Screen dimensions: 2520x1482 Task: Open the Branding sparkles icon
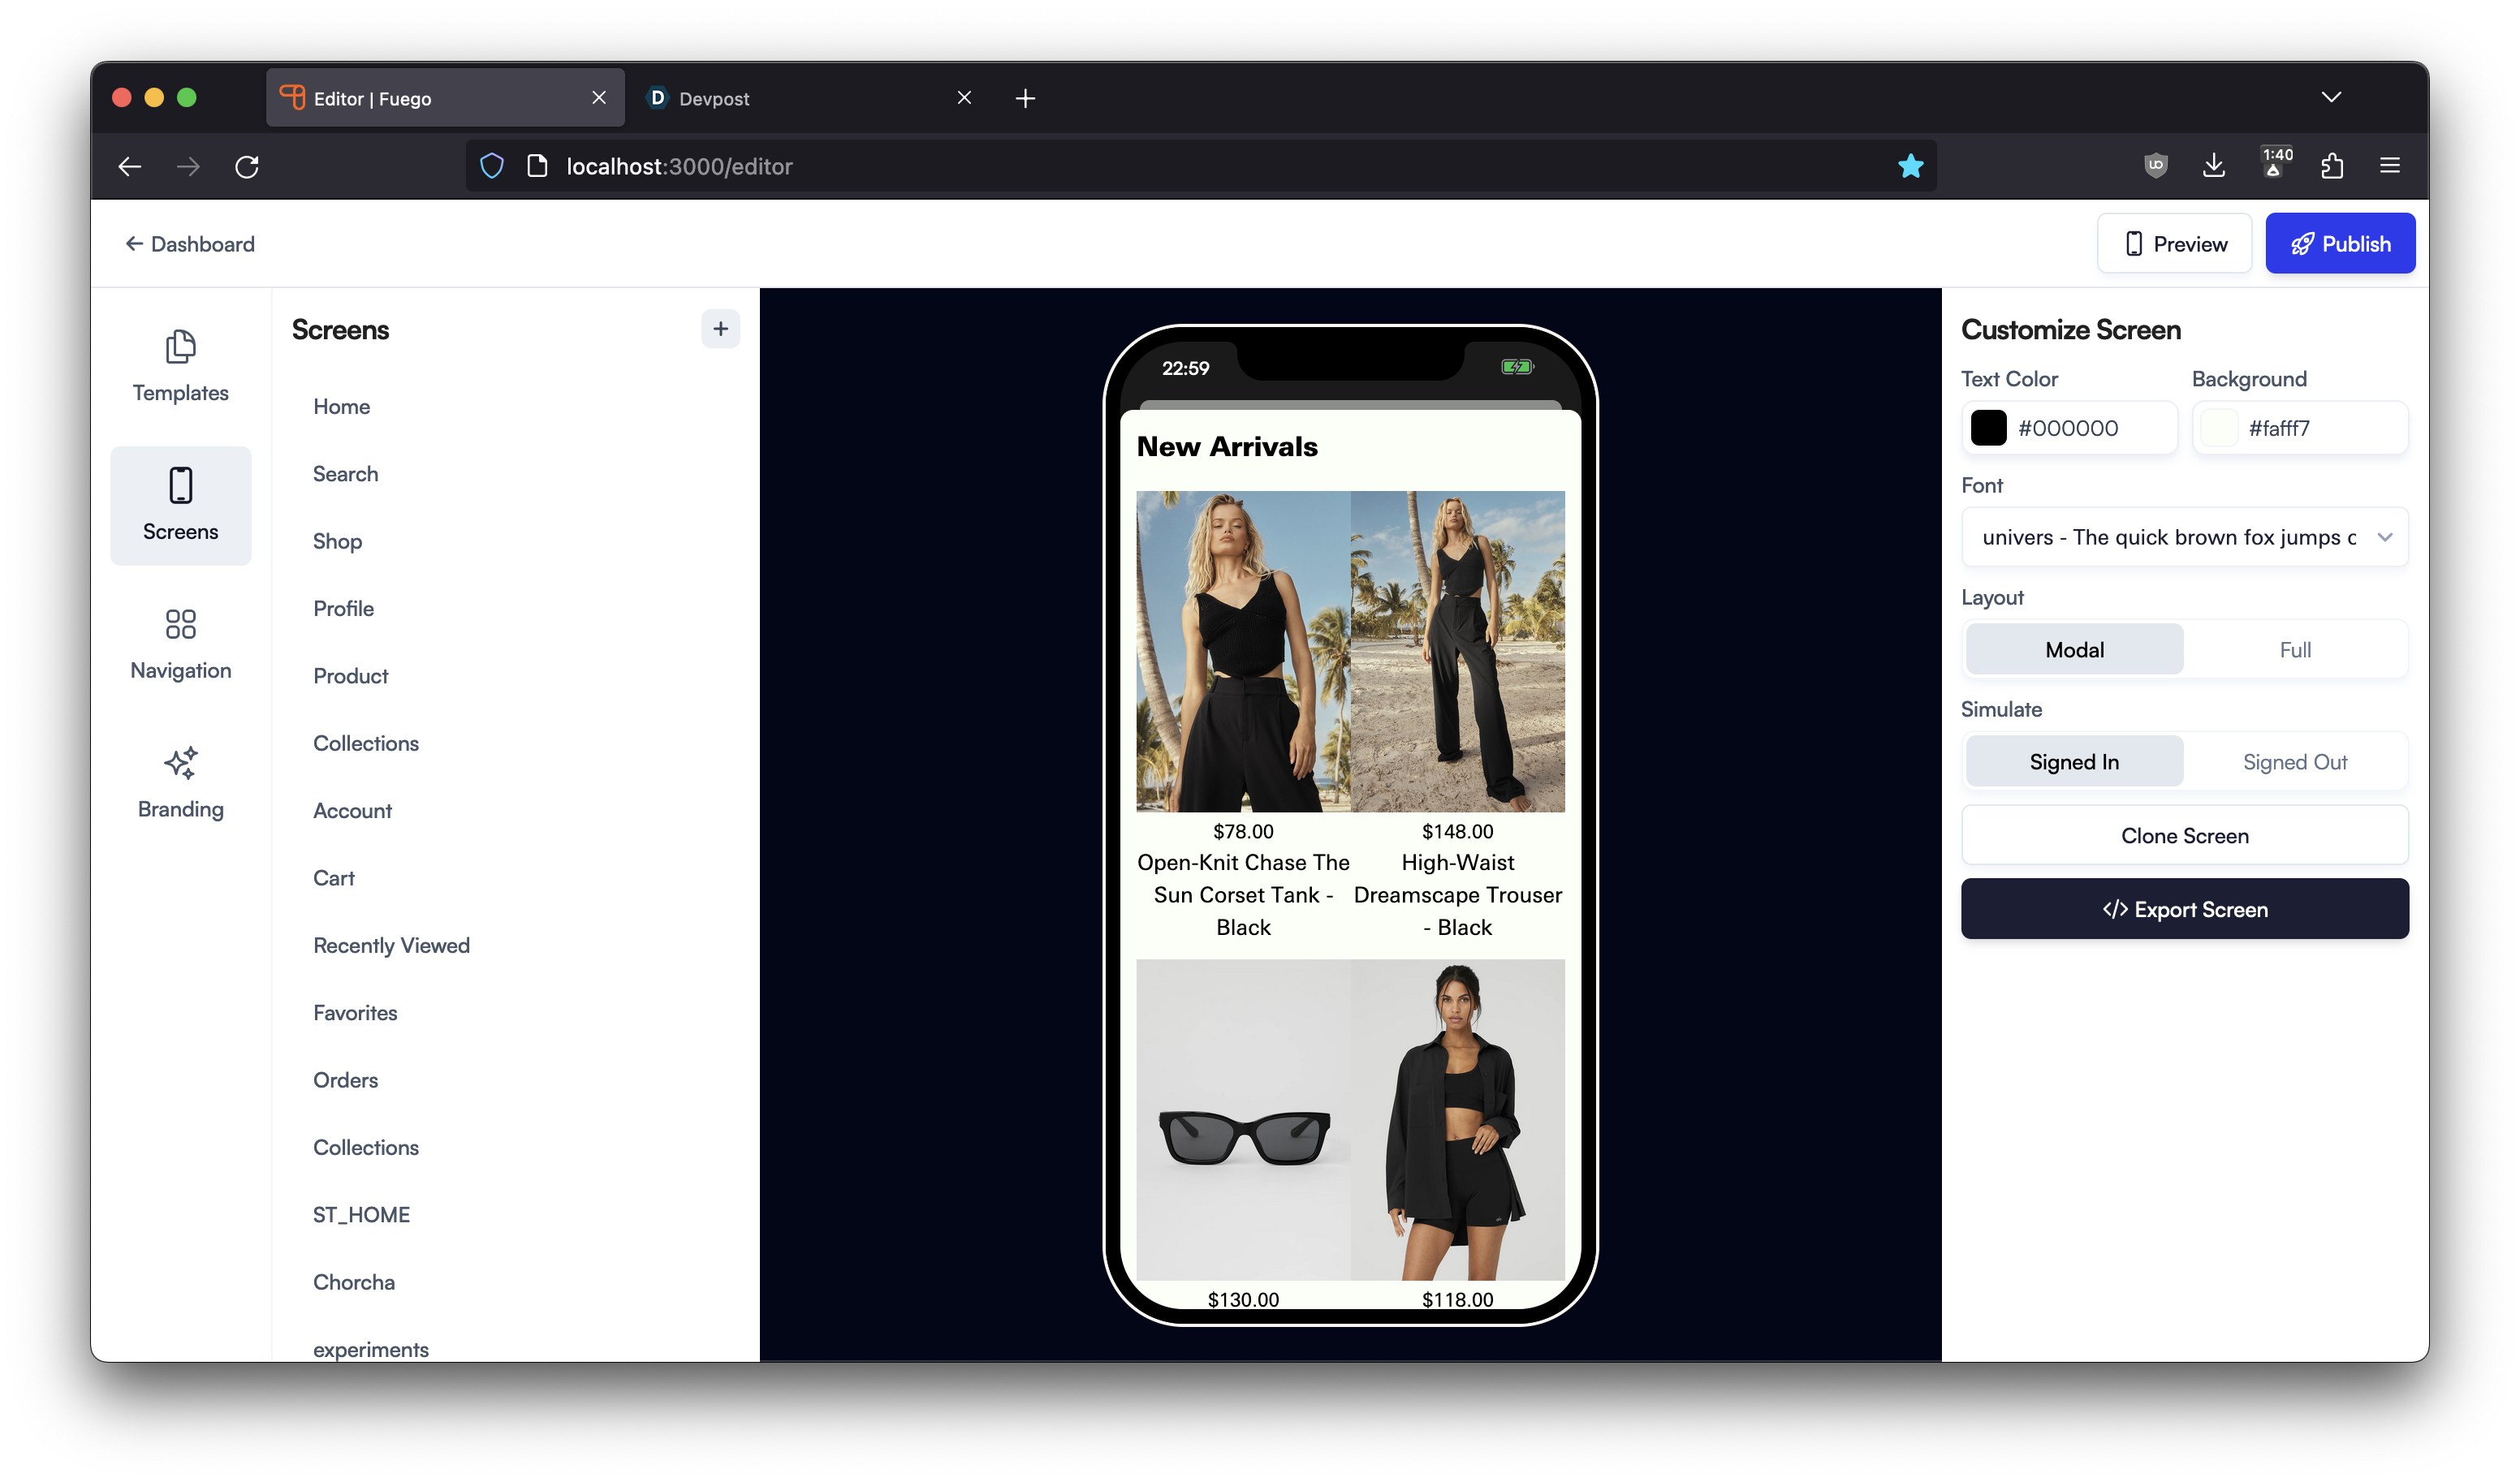[x=180, y=763]
